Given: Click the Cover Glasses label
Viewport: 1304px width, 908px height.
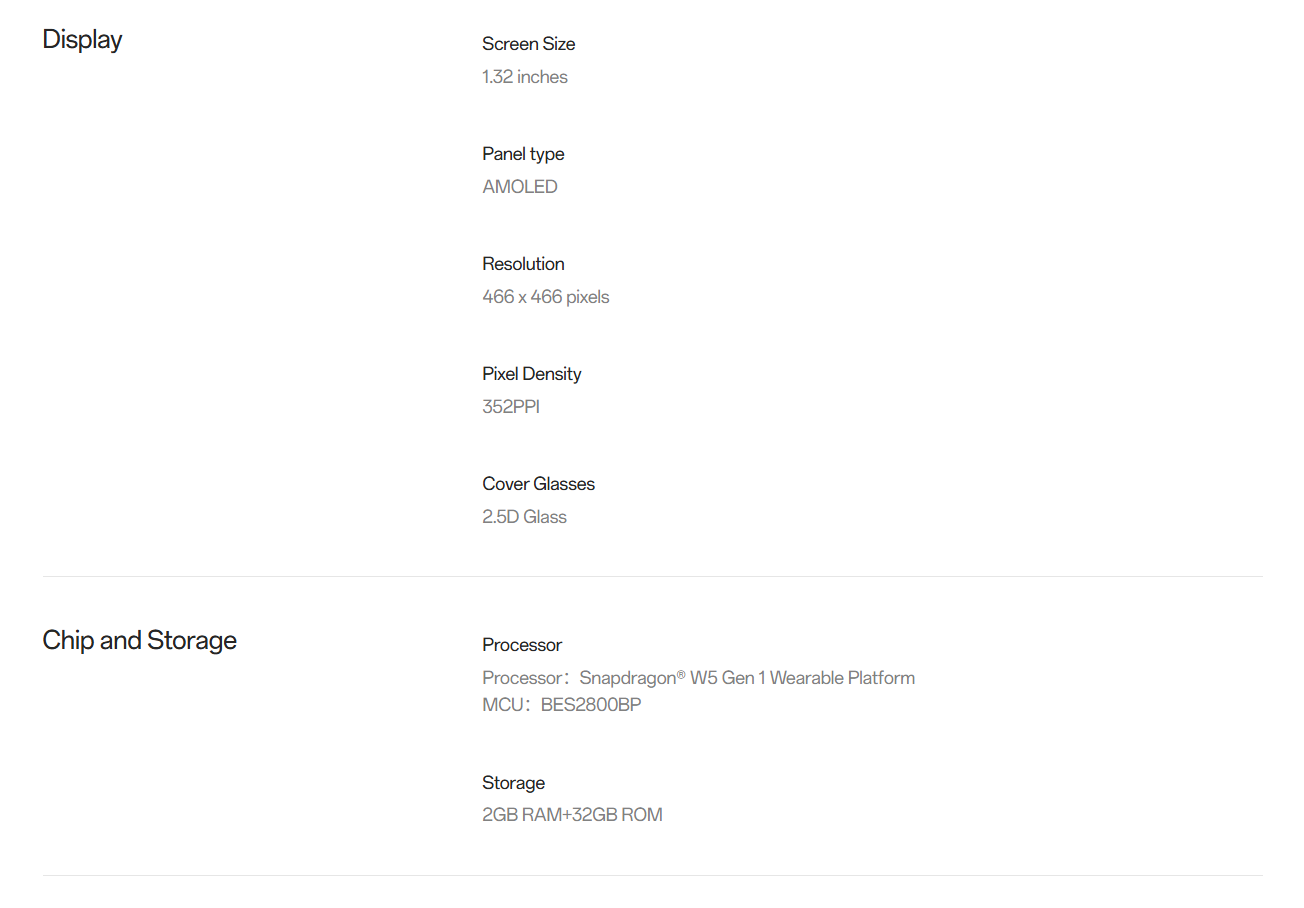Looking at the screenshot, I should (538, 484).
